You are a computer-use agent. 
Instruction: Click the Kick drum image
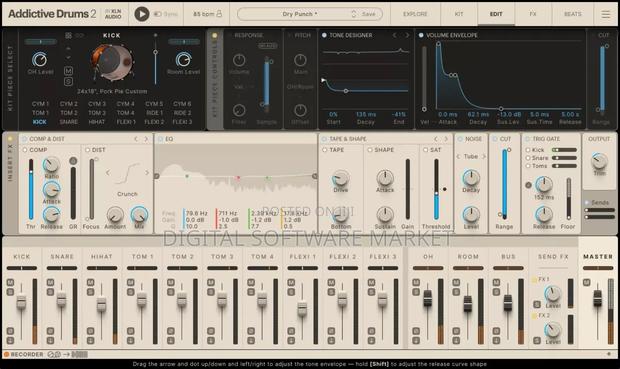click(x=112, y=62)
